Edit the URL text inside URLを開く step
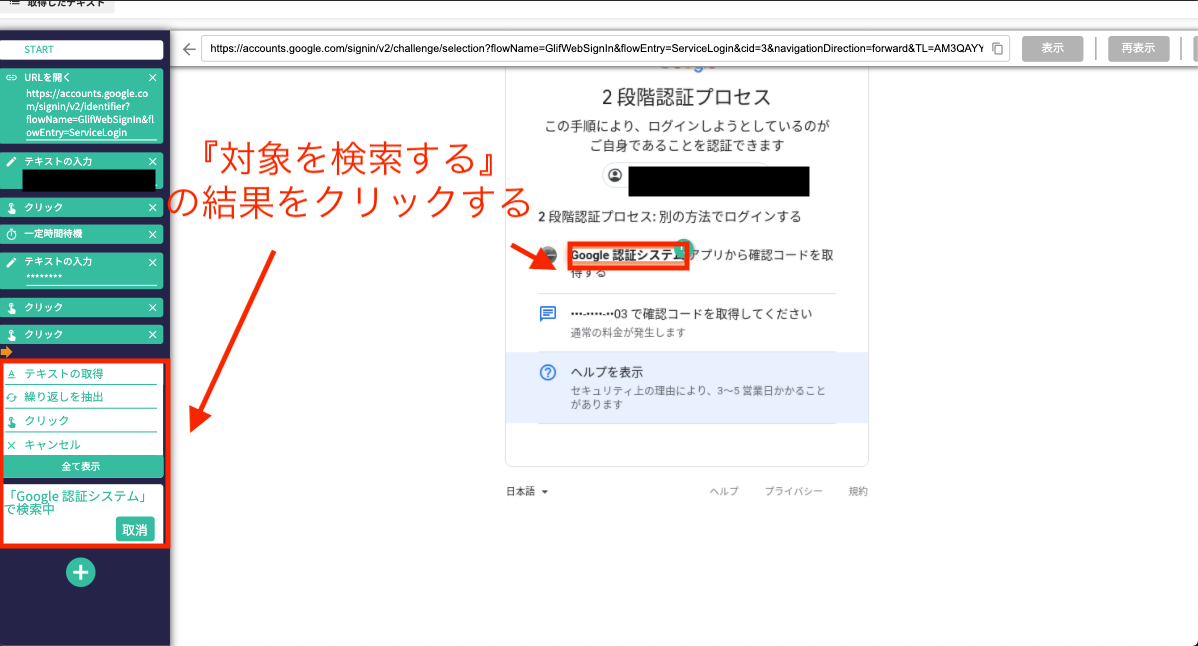Image resolution: width=1198 pixels, height=646 pixels. pyautogui.click(x=90, y=113)
